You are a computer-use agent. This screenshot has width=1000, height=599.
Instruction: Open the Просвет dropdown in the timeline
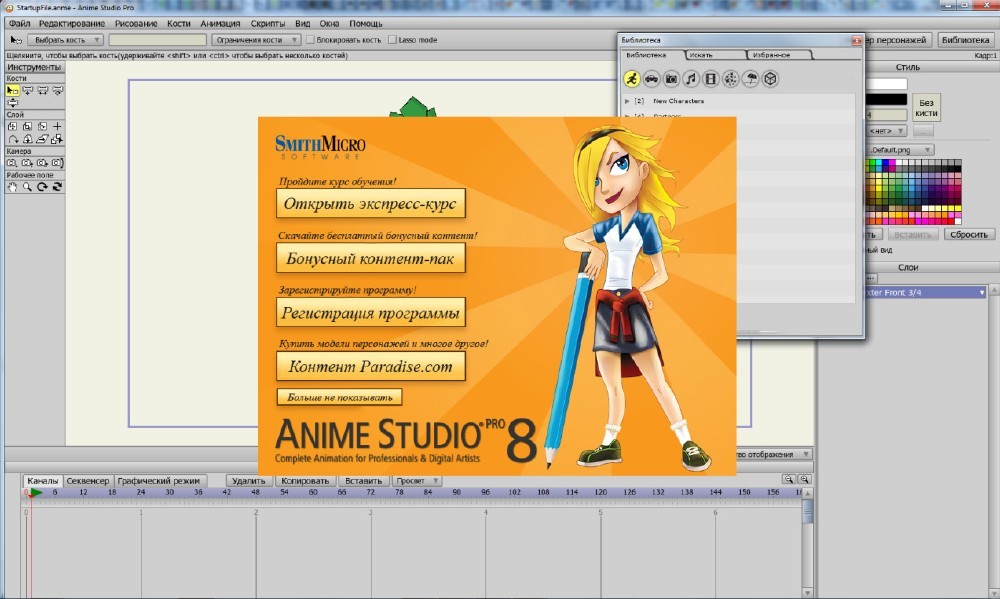416,481
